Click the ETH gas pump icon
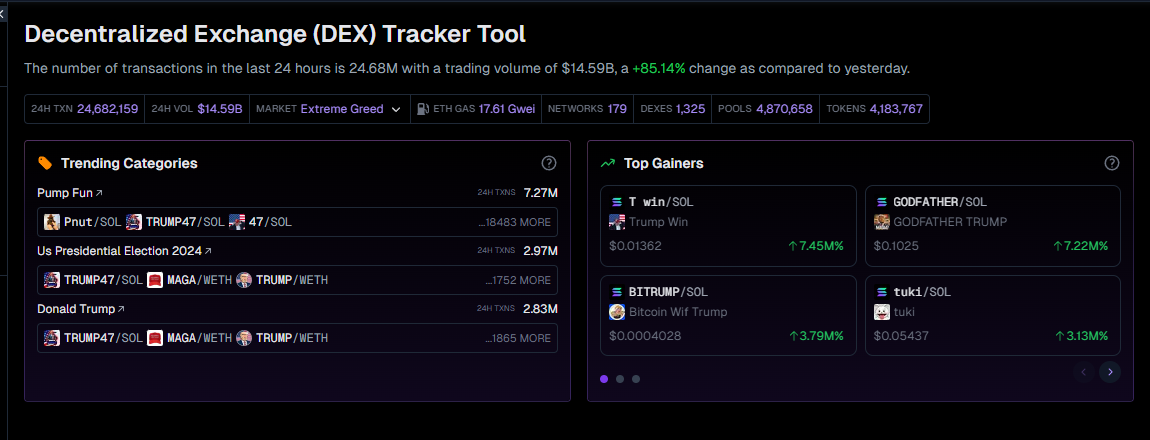The image size is (1150, 440). click(x=422, y=109)
